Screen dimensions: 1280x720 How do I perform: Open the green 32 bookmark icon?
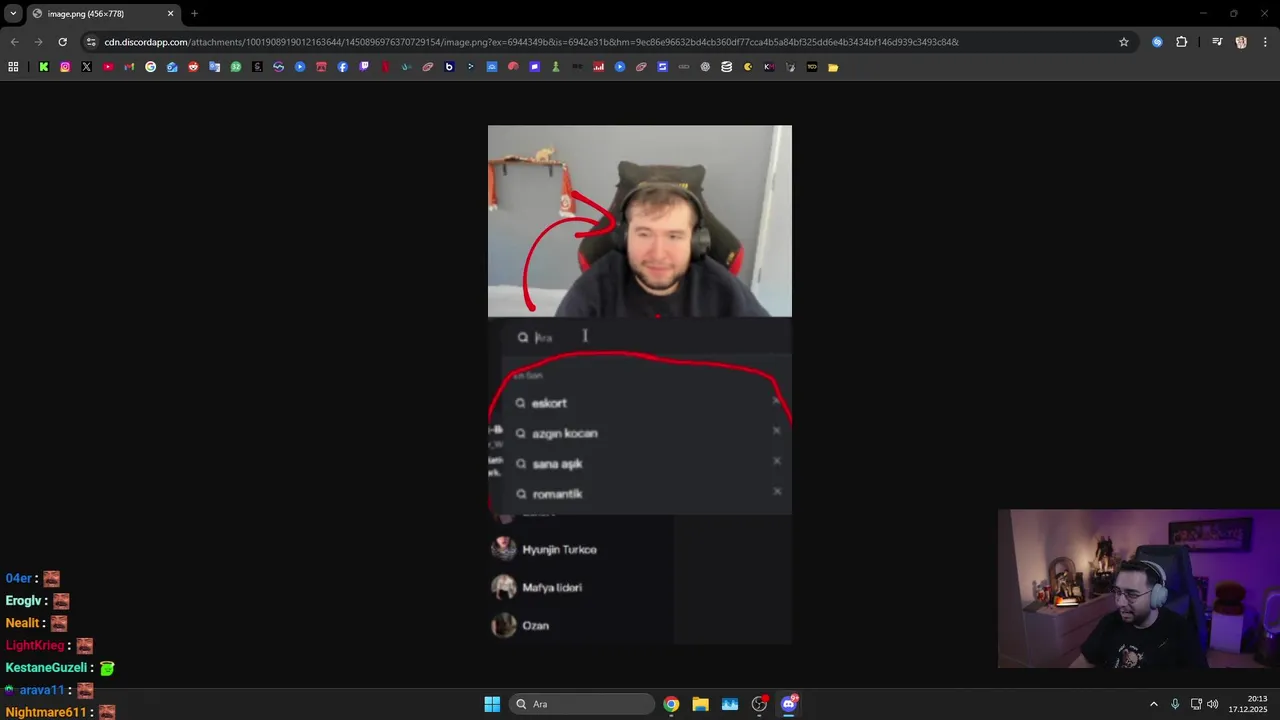[x=236, y=67]
